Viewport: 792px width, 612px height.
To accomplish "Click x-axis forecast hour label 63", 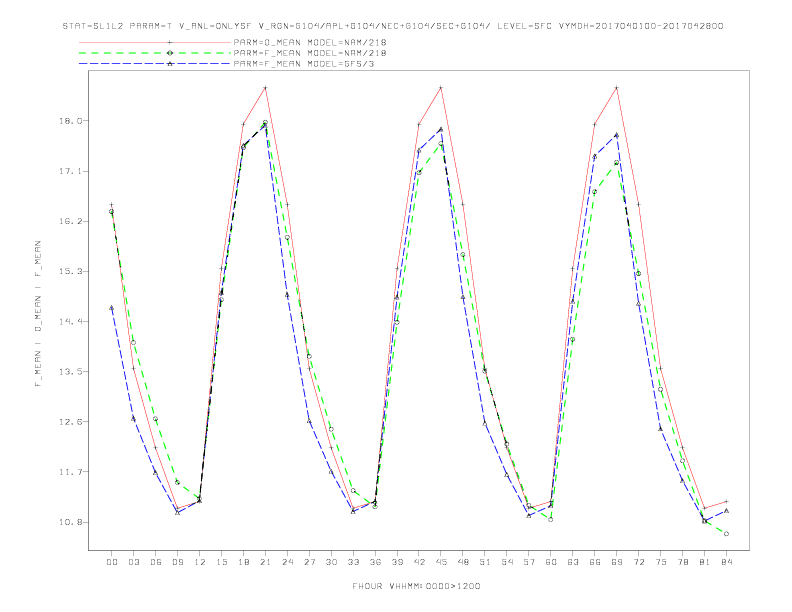I will 573,562.
